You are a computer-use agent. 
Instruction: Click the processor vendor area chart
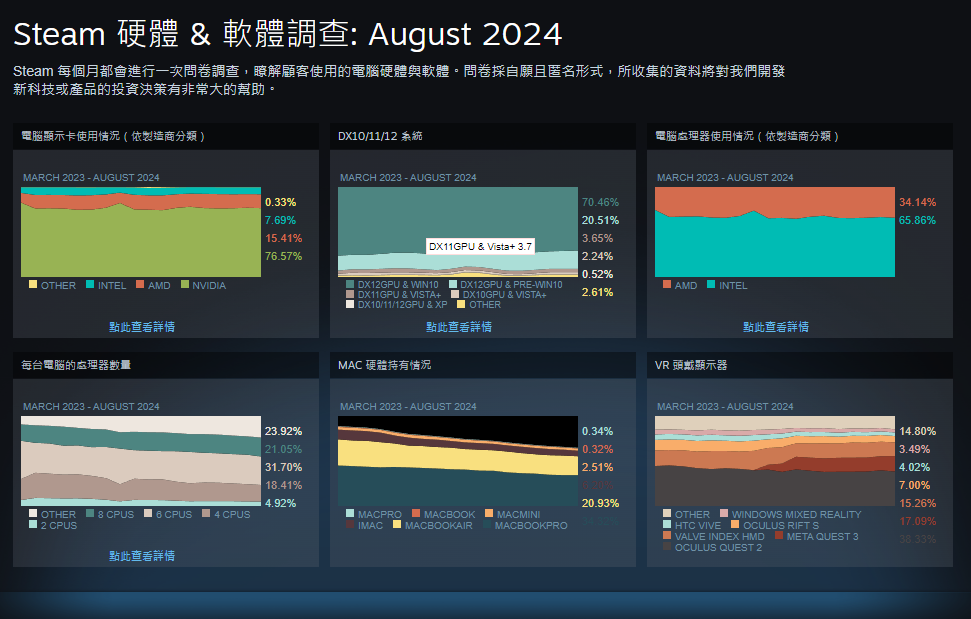(775, 232)
